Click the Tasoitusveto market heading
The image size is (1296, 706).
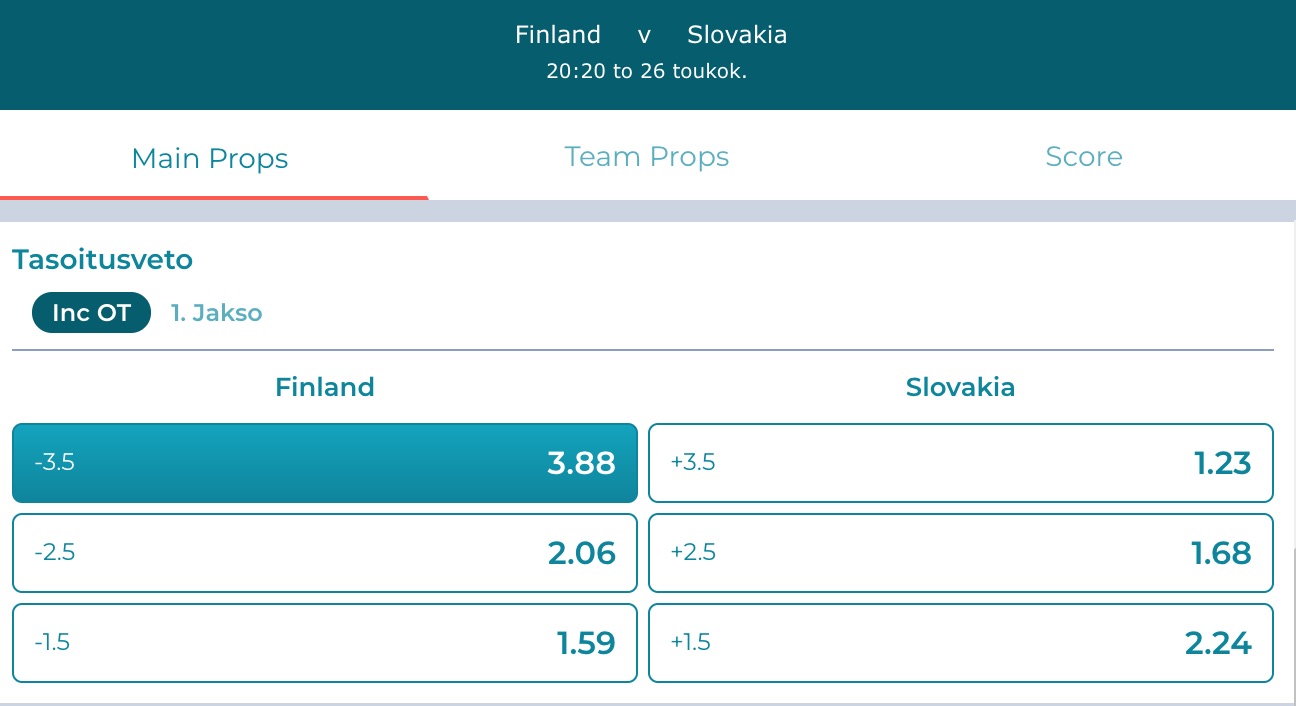tap(102, 260)
